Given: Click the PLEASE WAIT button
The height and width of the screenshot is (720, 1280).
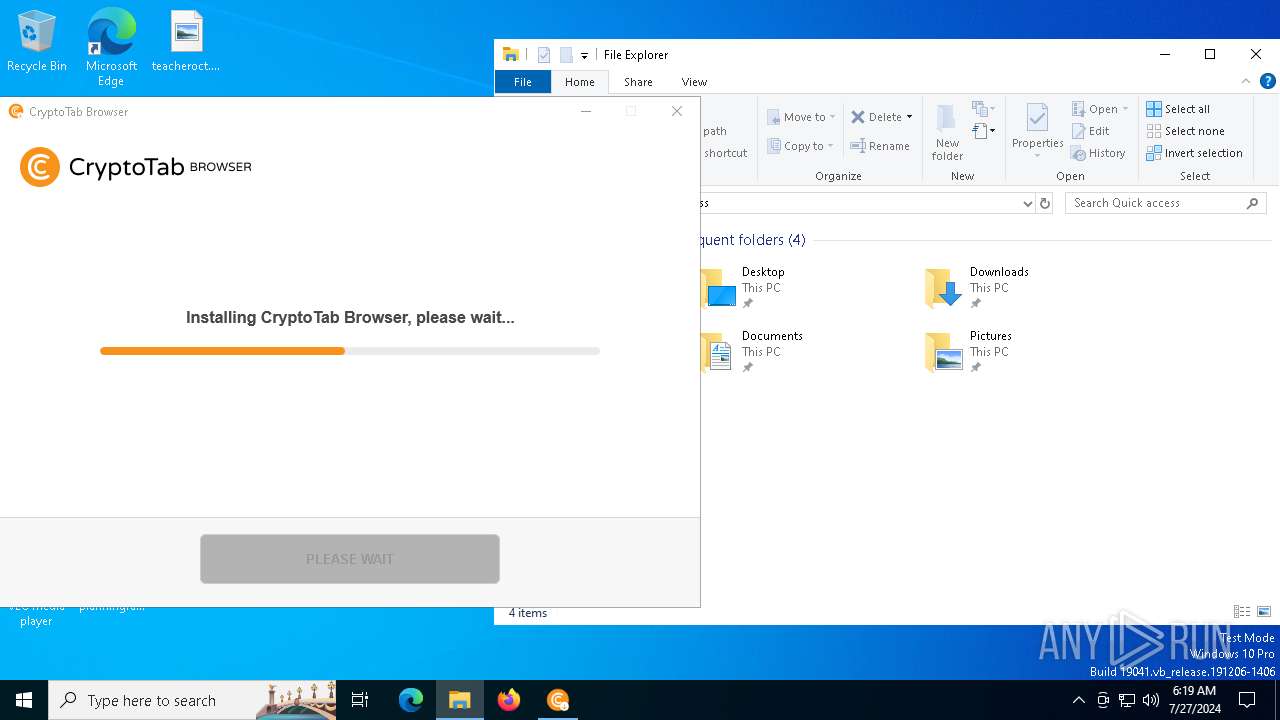Looking at the screenshot, I should coord(350,559).
